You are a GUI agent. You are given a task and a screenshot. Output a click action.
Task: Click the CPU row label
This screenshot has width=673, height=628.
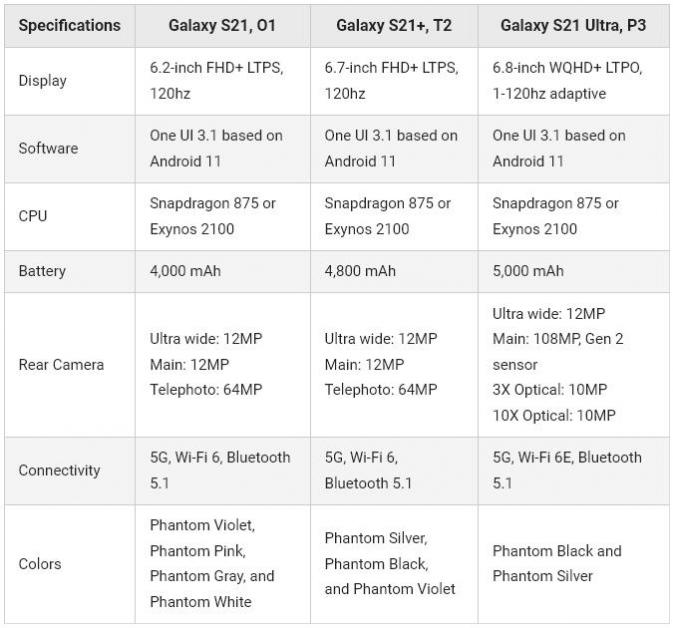point(33,216)
